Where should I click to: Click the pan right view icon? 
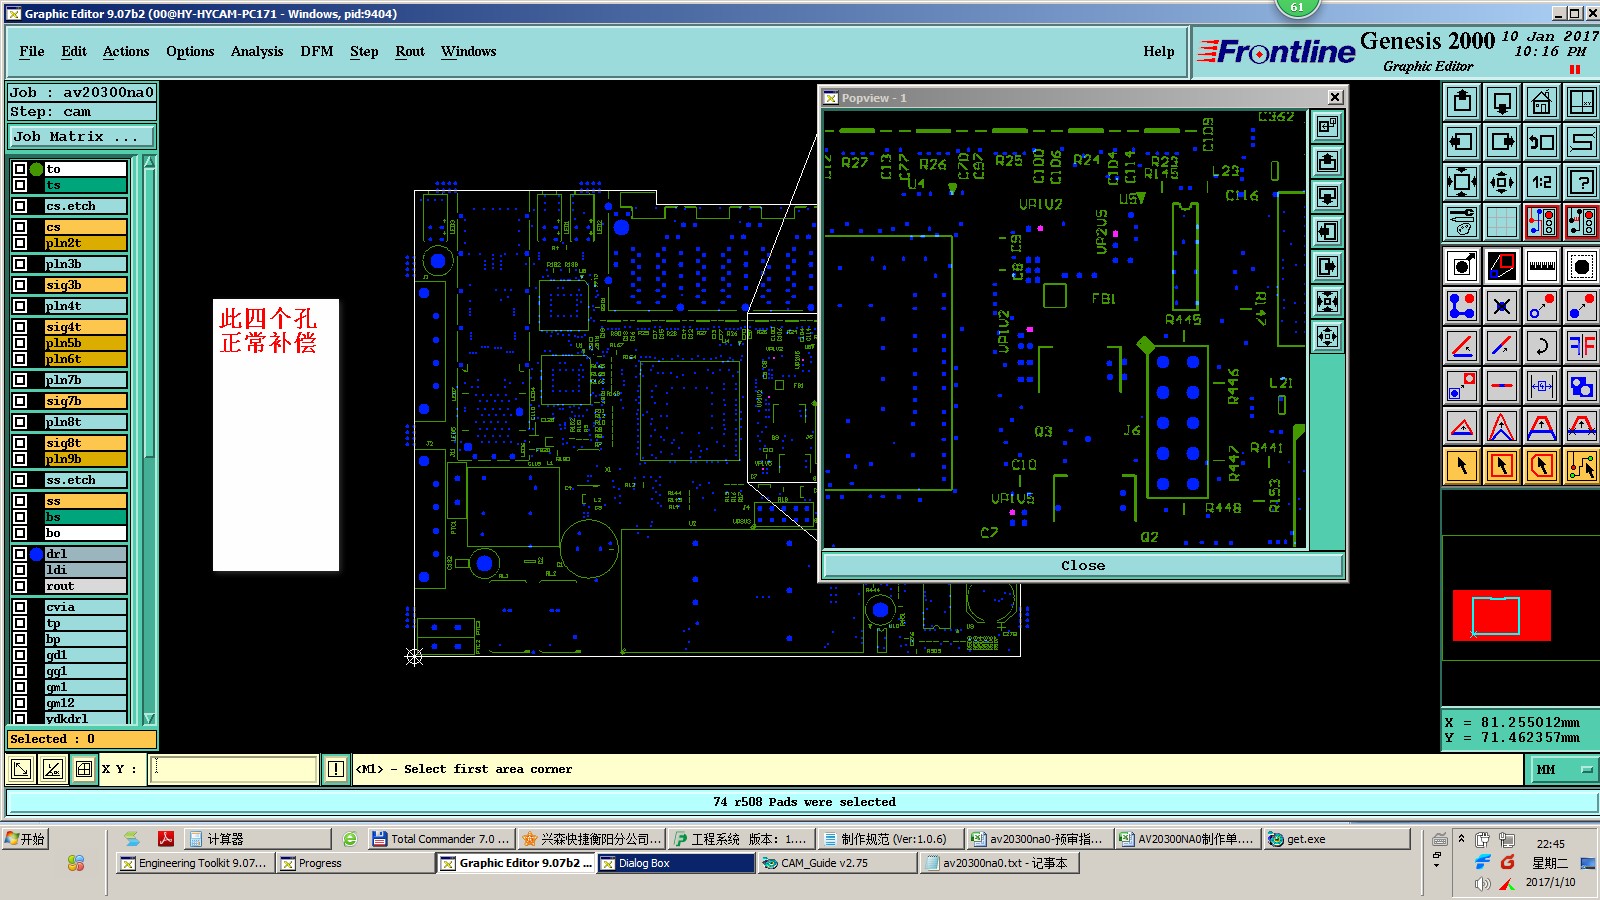pos(1502,142)
